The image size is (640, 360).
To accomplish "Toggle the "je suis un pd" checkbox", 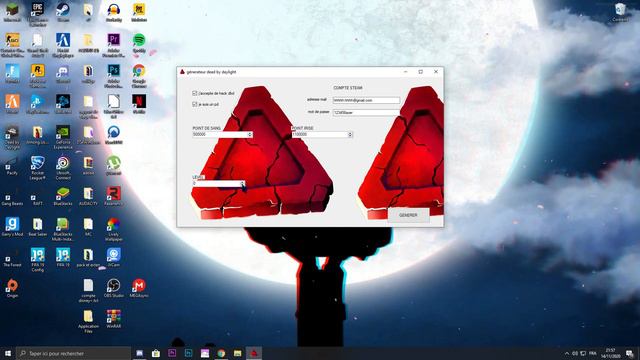I will [x=195, y=104].
